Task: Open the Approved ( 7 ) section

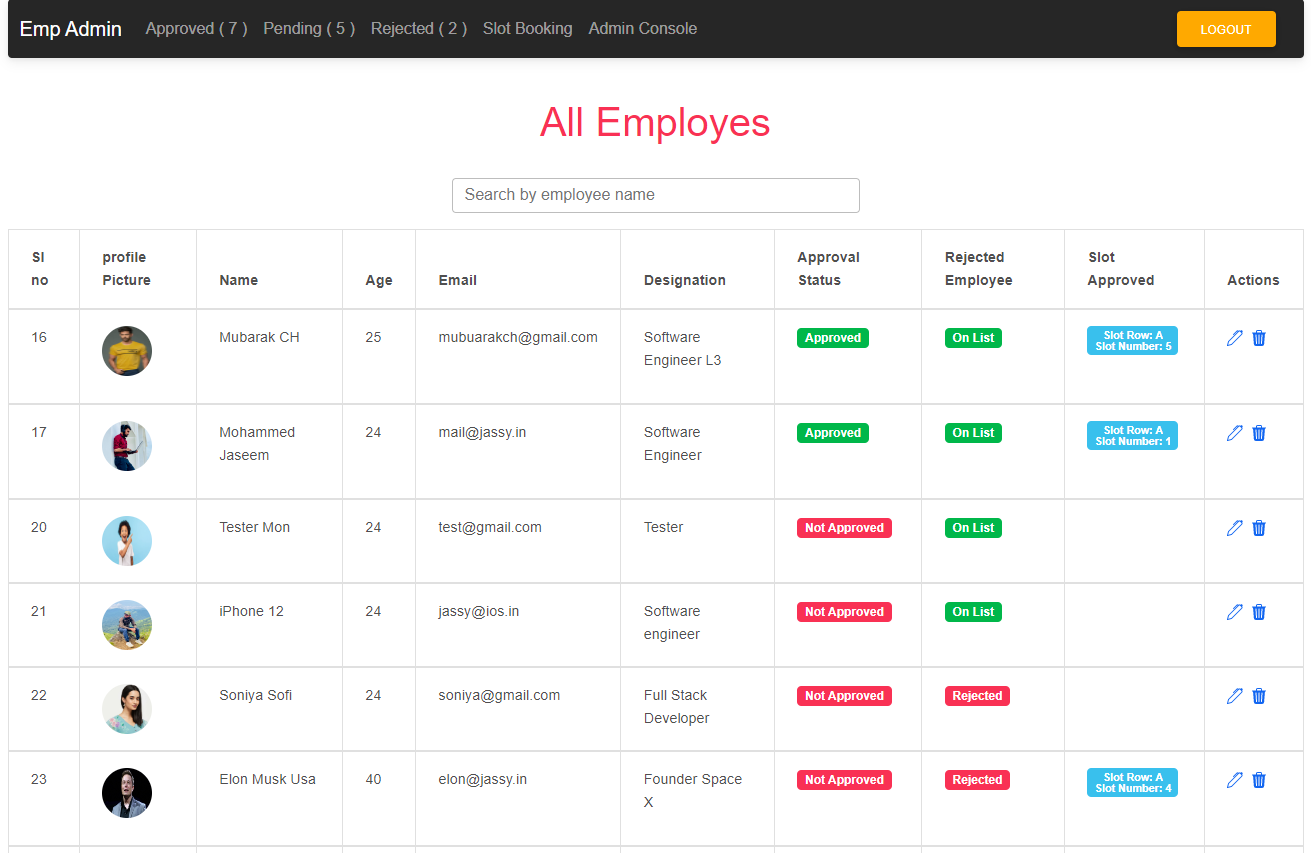Action: tap(196, 28)
